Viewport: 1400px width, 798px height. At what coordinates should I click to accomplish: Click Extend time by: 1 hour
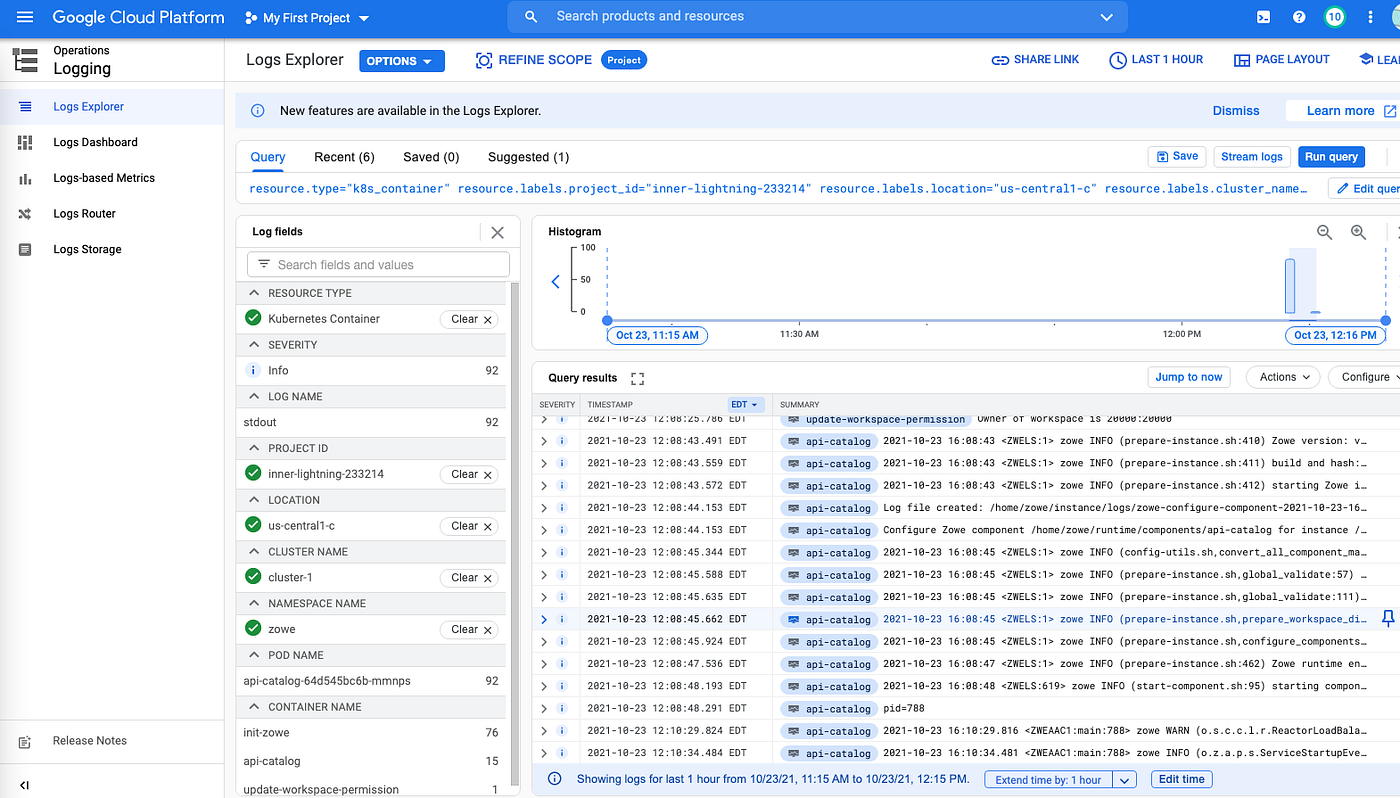pyautogui.click(x=1049, y=780)
